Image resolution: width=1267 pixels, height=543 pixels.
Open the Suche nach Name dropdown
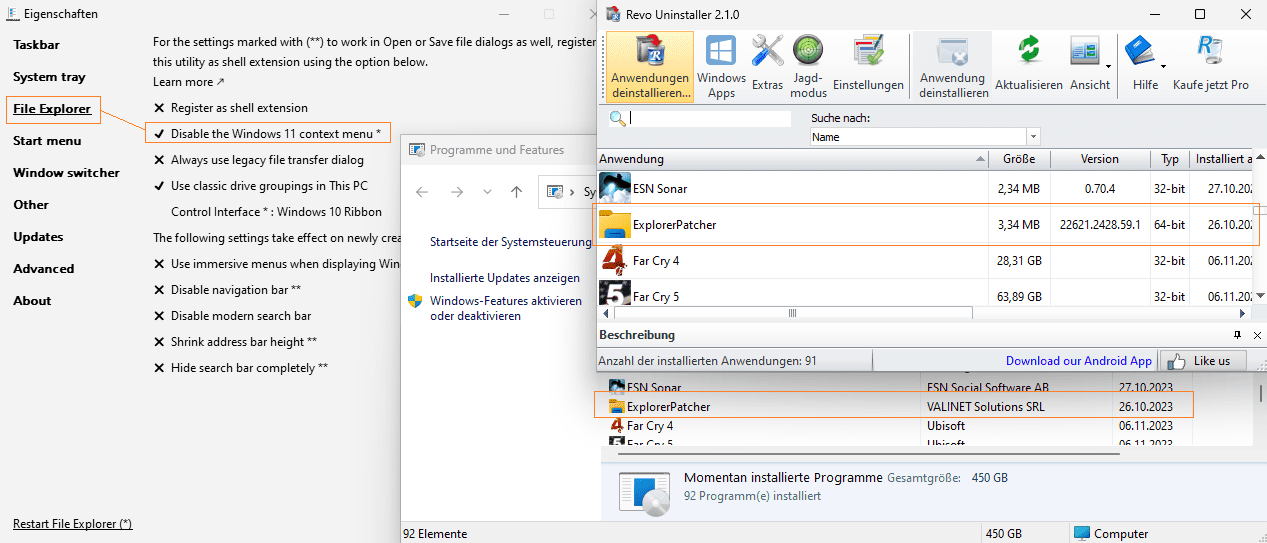tap(1033, 137)
